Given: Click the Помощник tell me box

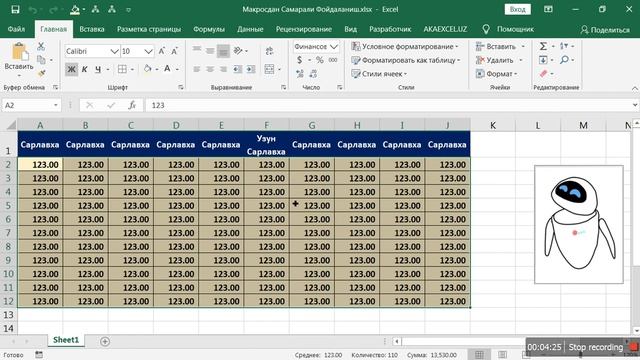Looking at the screenshot, I should tap(508, 29).
